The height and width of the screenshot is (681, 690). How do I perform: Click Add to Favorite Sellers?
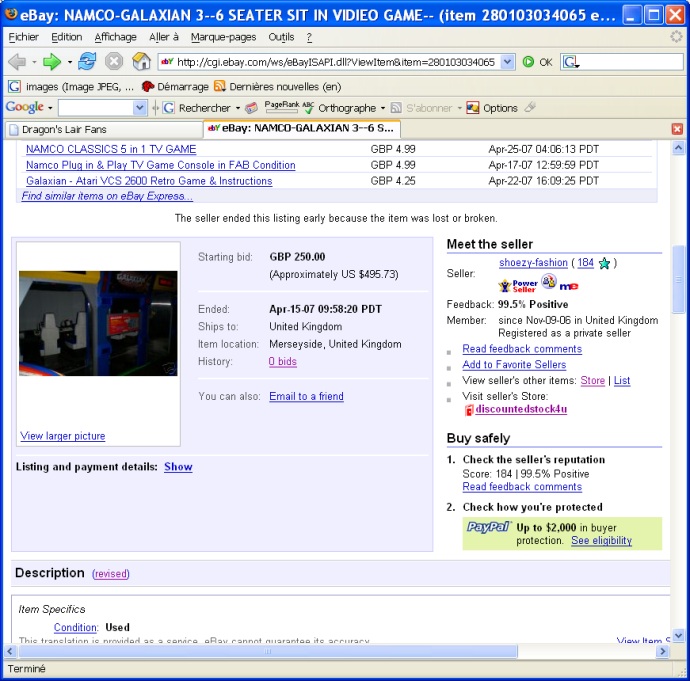pyautogui.click(x=514, y=365)
